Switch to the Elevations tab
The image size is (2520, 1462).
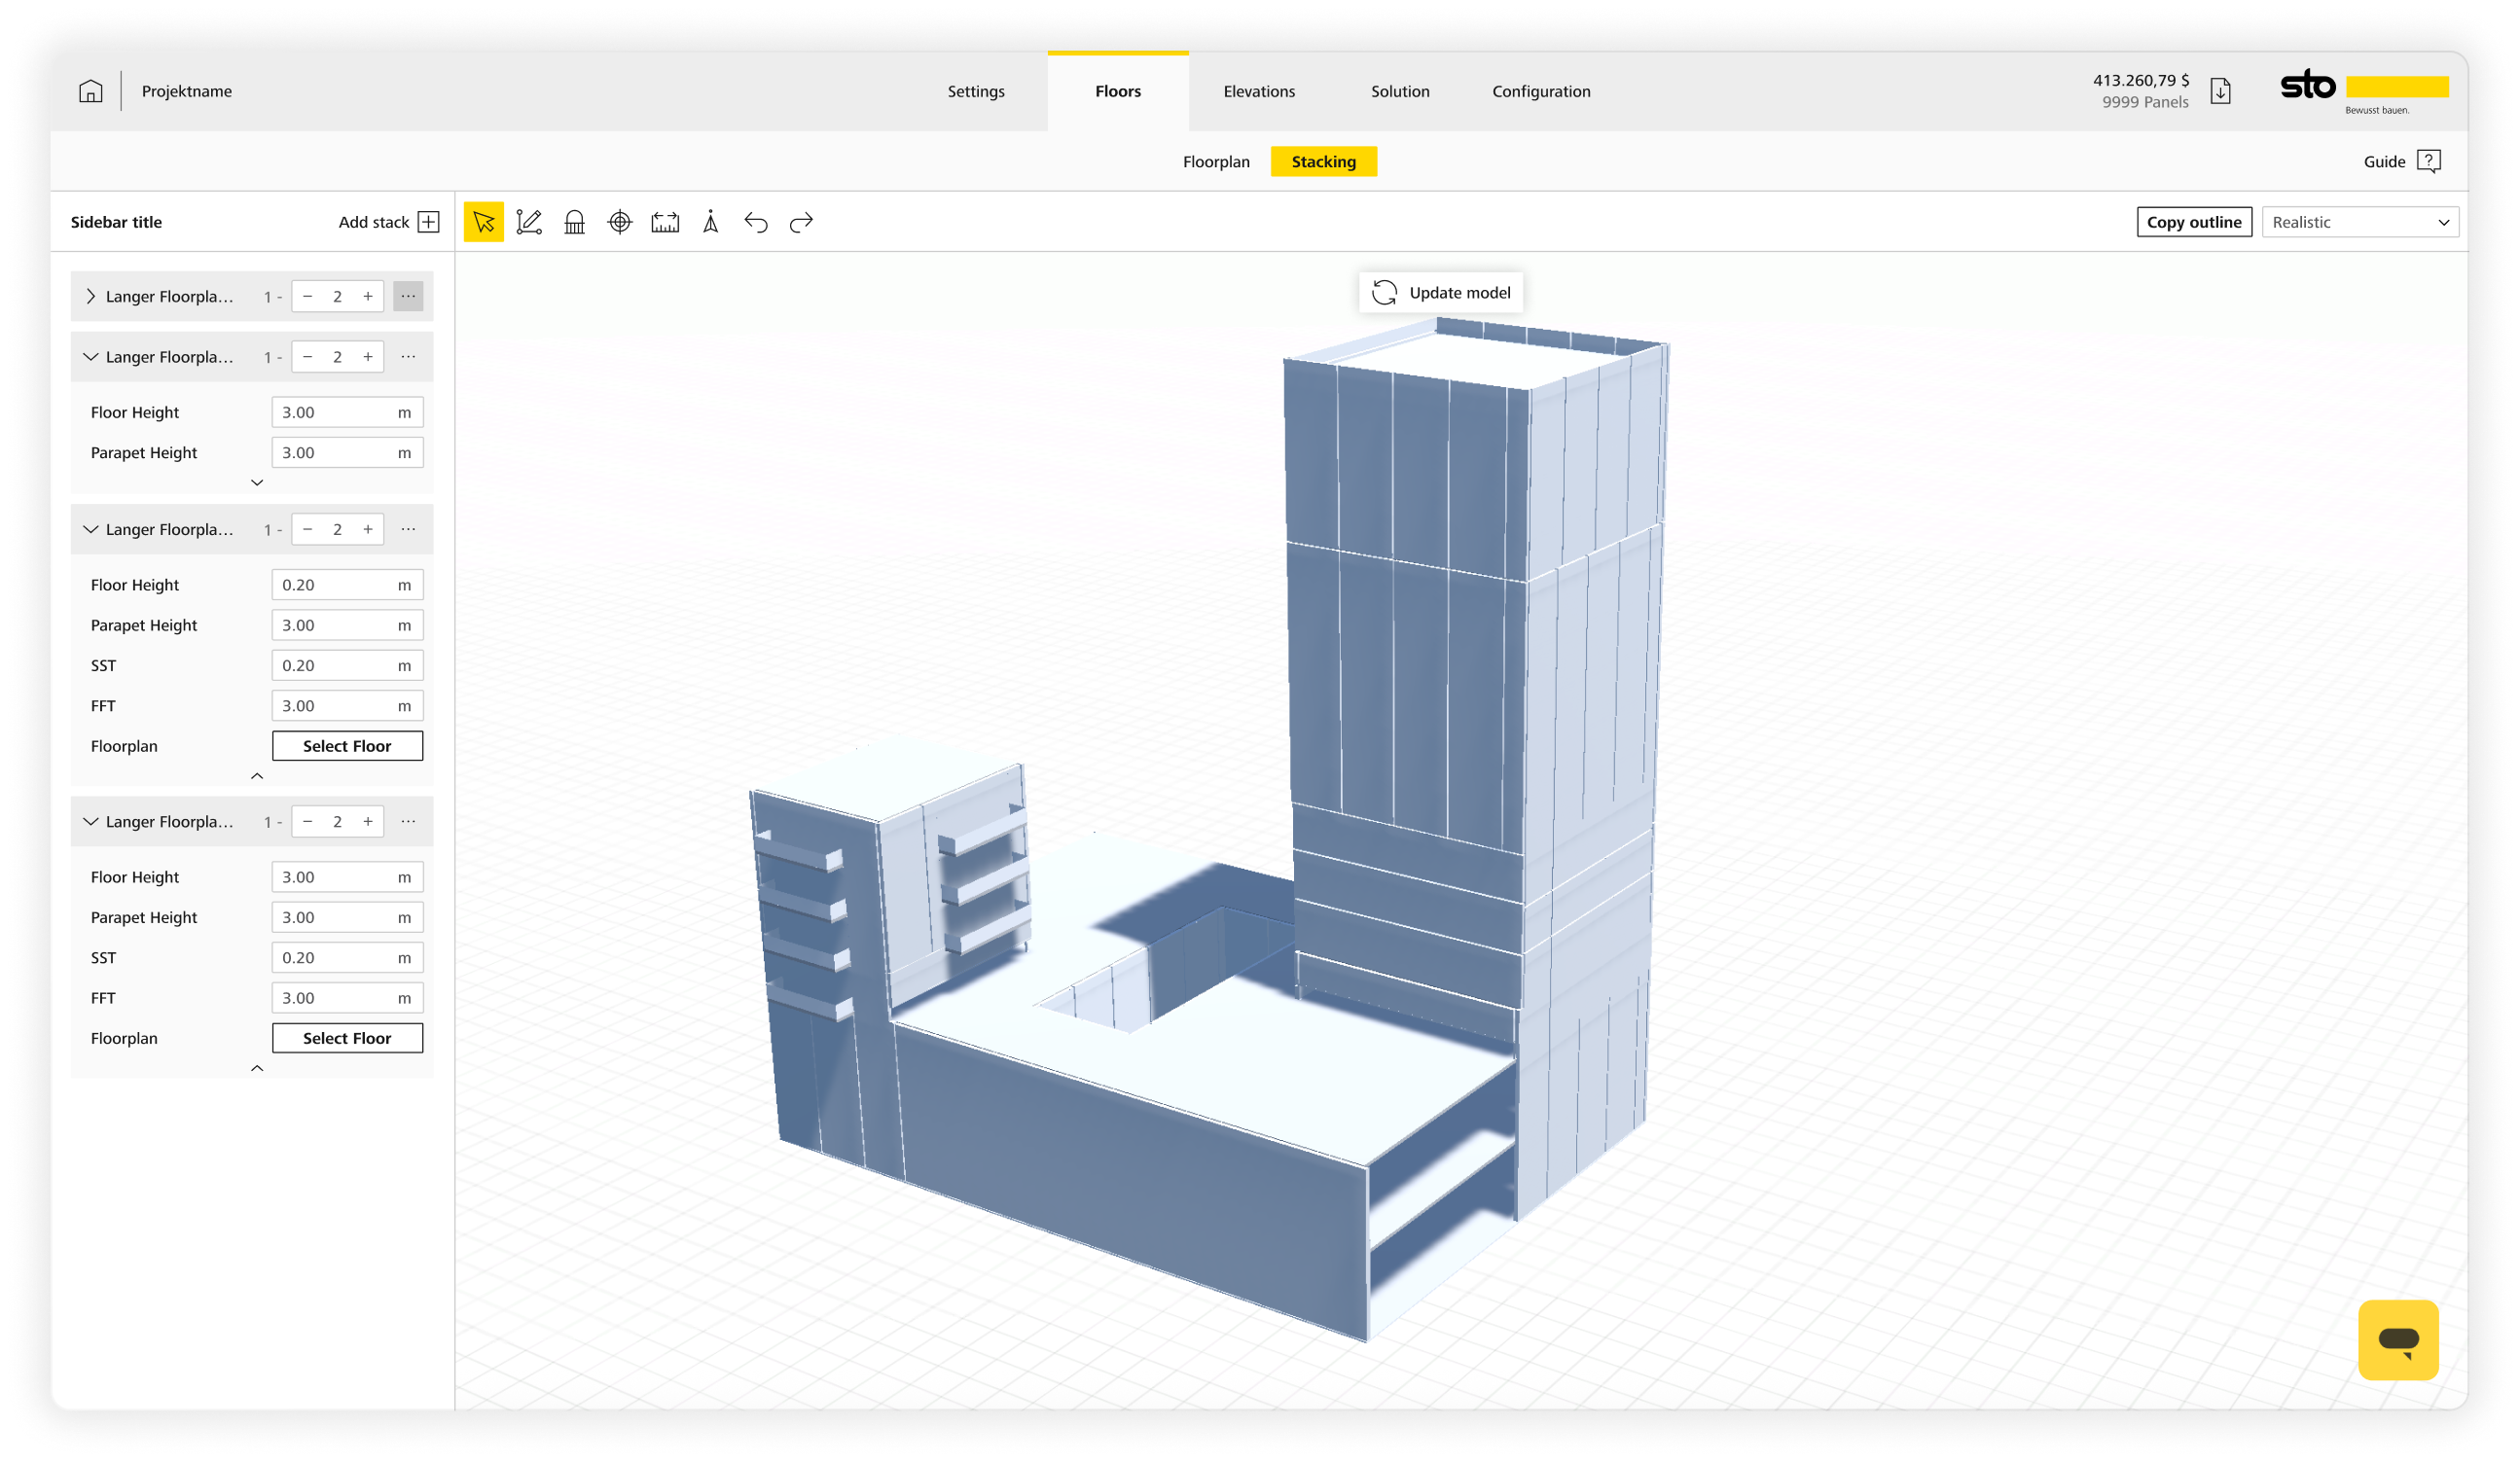1258,91
